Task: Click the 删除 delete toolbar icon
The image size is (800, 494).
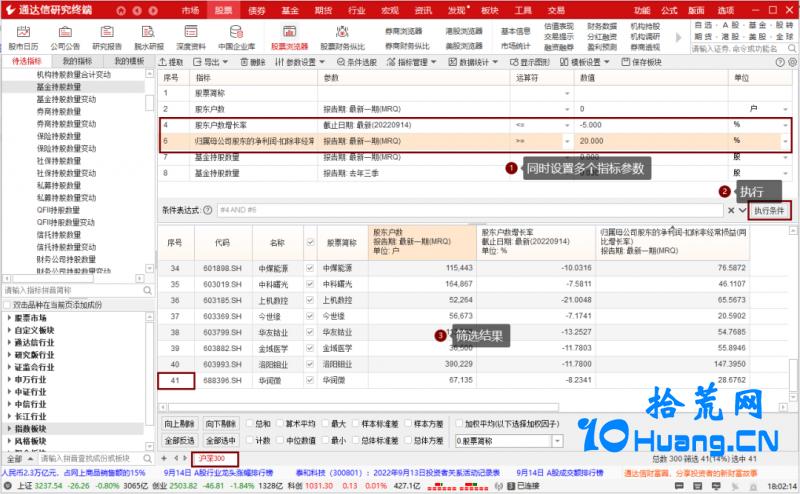Action: [253, 62]
